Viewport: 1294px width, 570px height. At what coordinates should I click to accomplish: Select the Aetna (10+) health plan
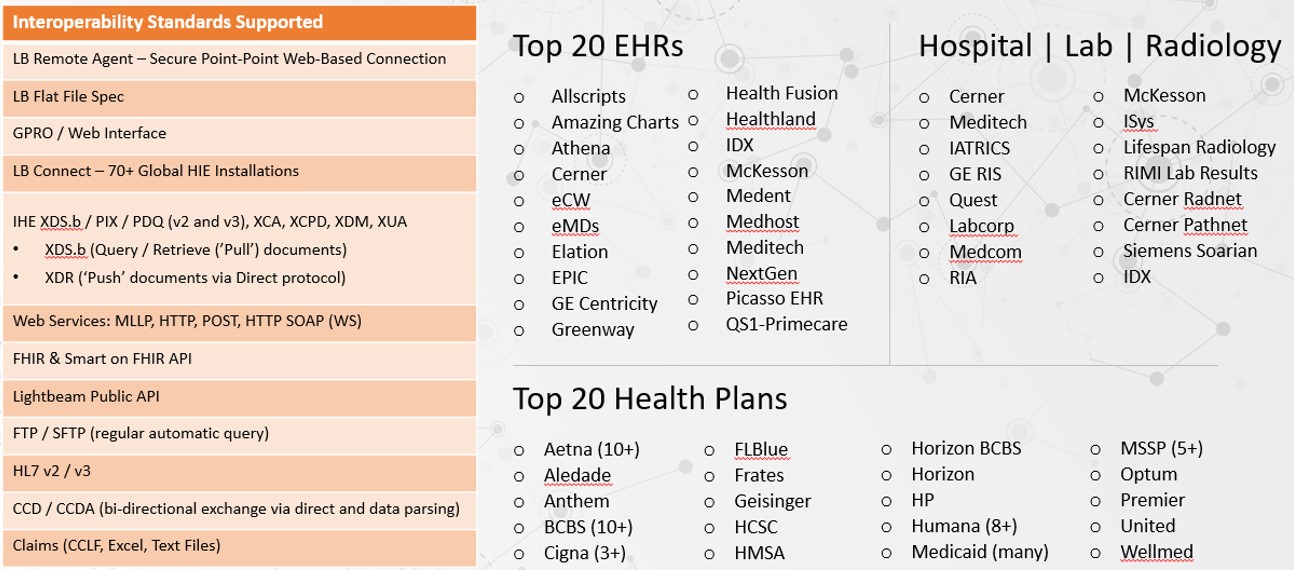click(x=592, y=449)
